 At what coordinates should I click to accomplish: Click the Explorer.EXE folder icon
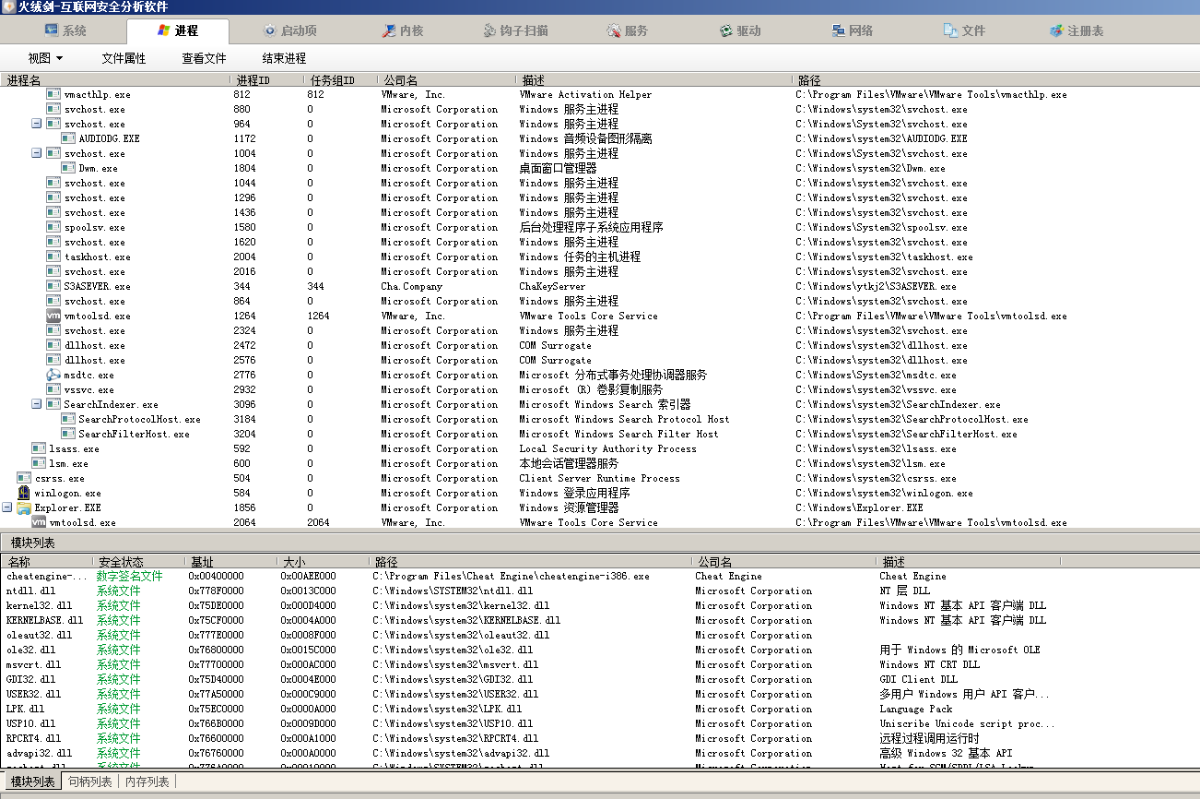pyautogui.click(x=24, y=508)
